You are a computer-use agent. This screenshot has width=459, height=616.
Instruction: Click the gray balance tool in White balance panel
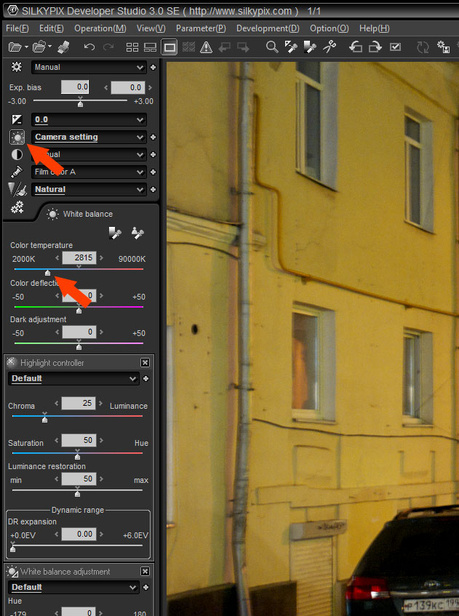coord(115,233)
